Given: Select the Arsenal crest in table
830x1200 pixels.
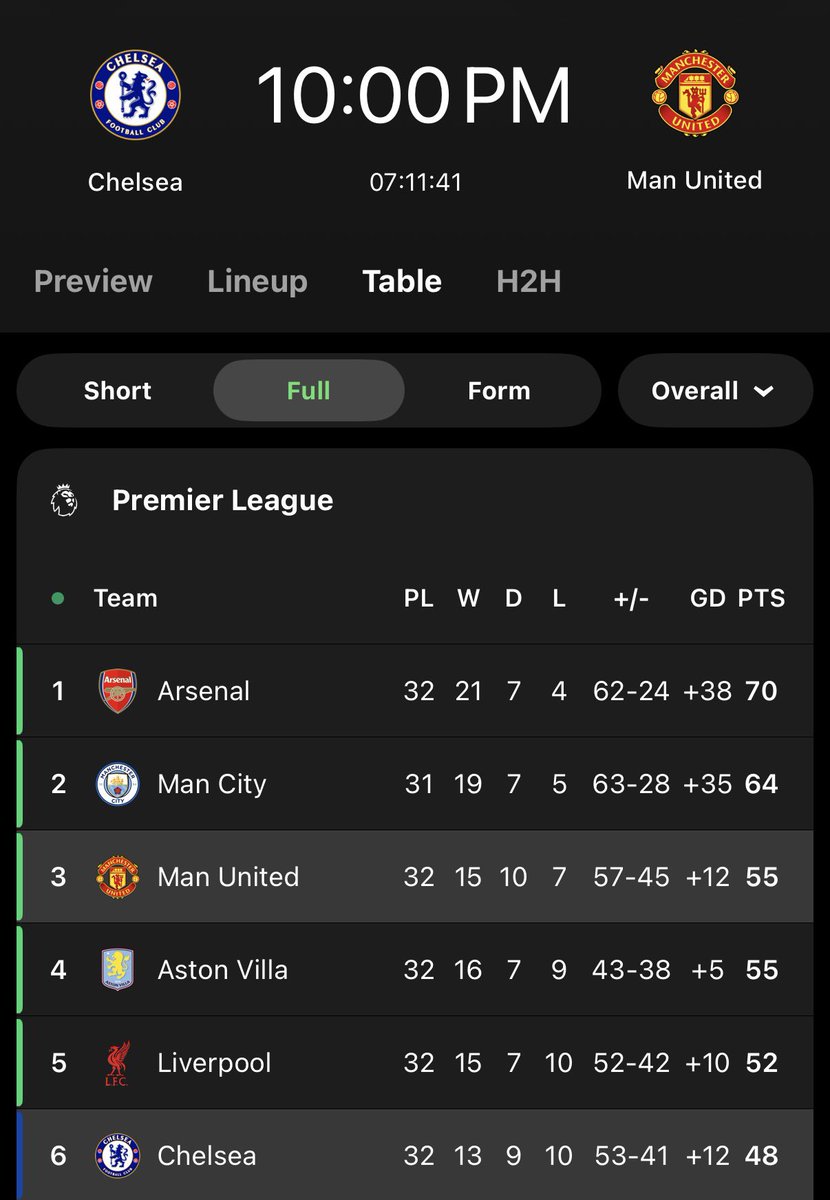Looking at the screenshot, I should (x=117, y=691).
